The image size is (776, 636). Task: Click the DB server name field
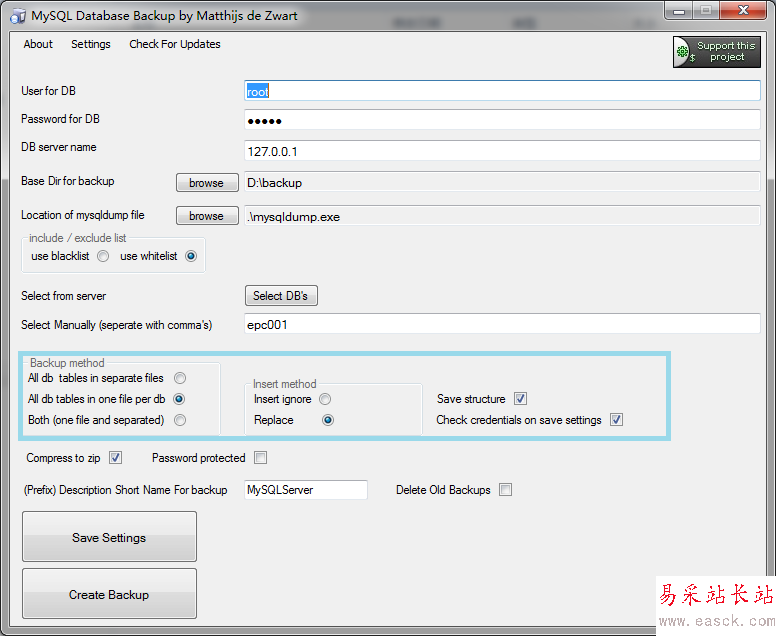coord(502,150)
